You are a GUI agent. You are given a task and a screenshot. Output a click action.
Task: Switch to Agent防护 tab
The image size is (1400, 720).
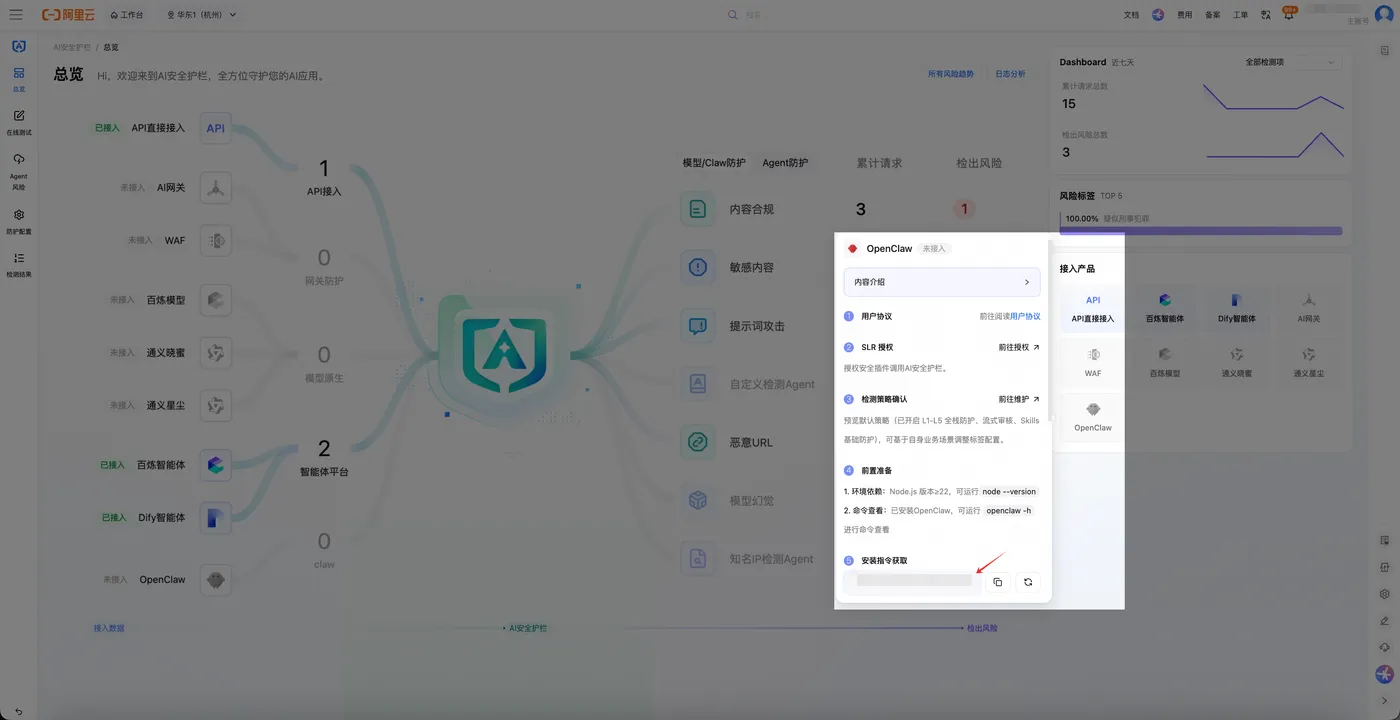785,162
